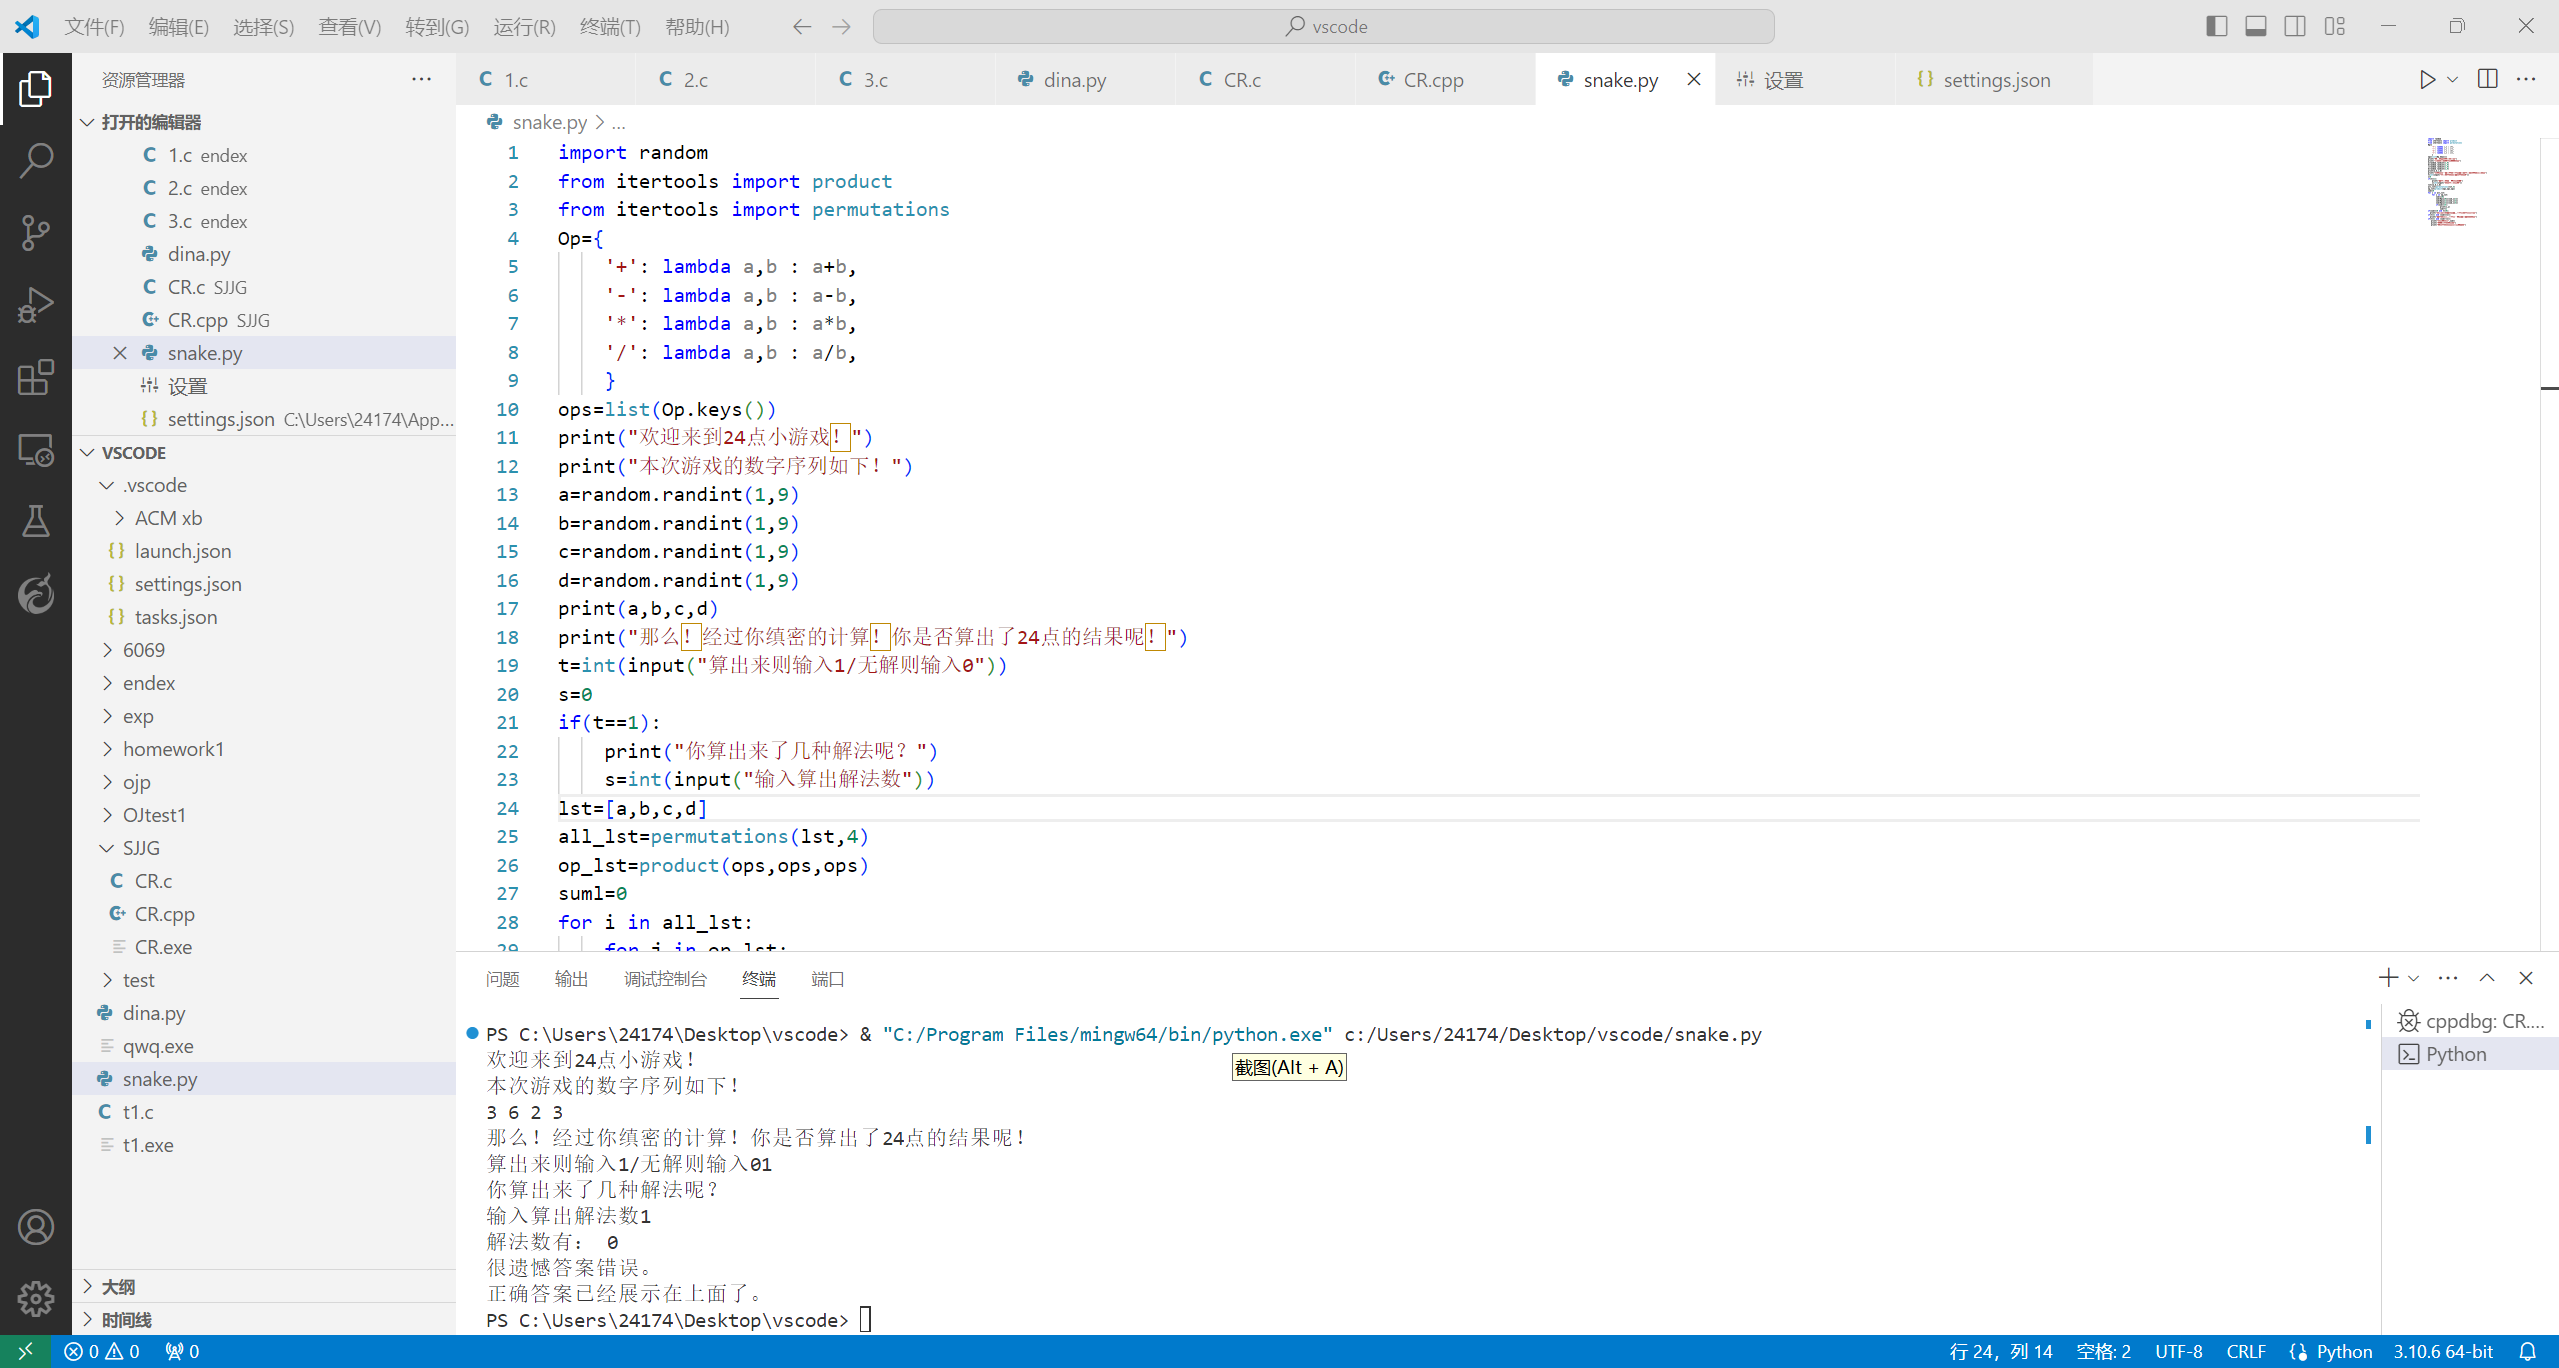Split the editor to the right
The height and width of the screenshot is (1368, 2559).
coord(2488,80)
